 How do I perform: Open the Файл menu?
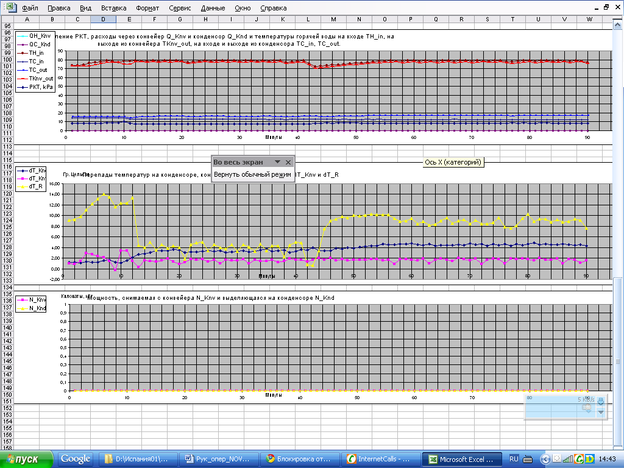coord(30,8)
